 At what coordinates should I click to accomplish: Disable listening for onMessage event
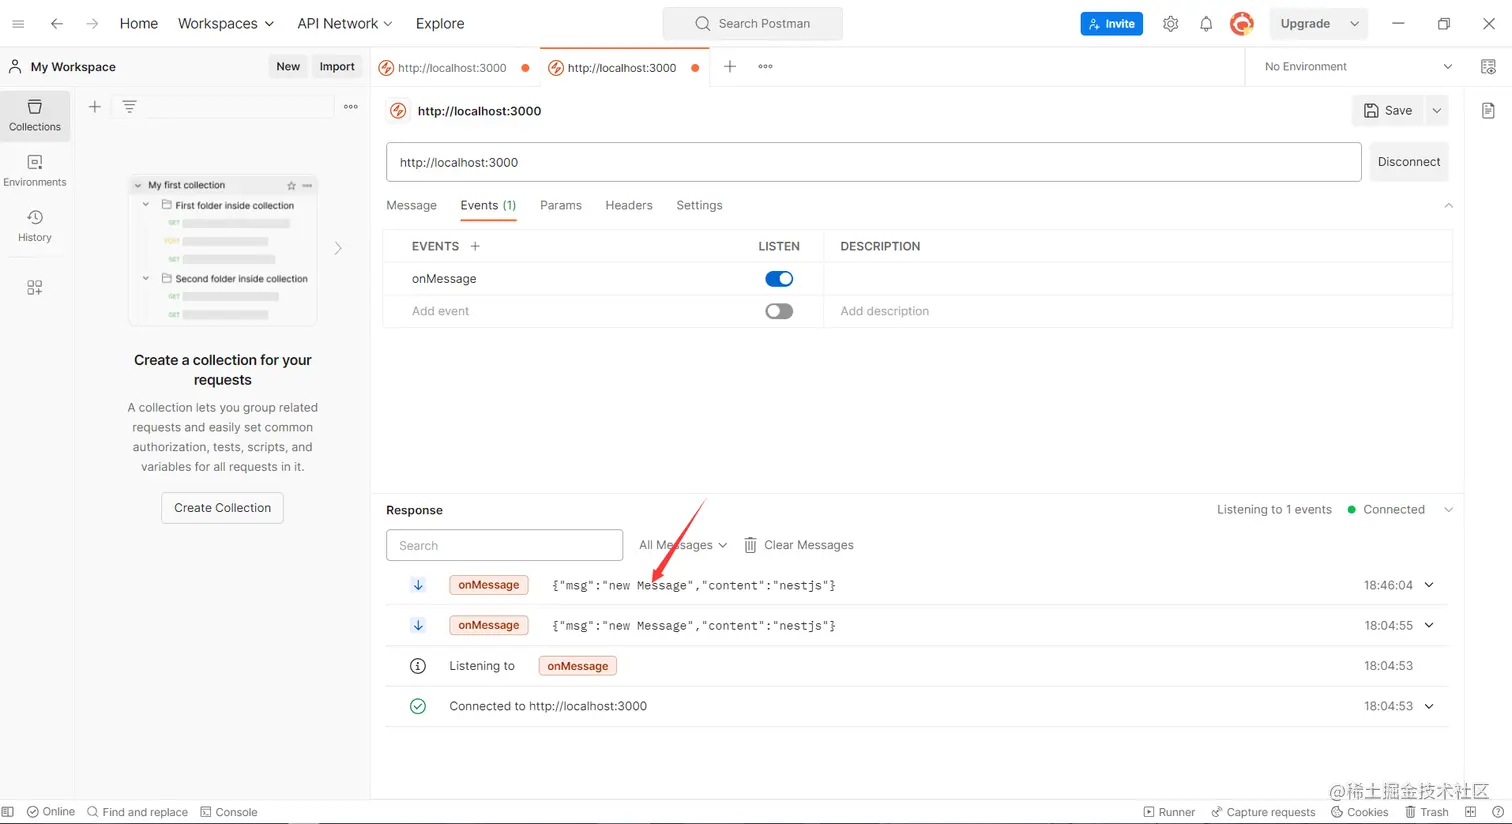point(779,279)
